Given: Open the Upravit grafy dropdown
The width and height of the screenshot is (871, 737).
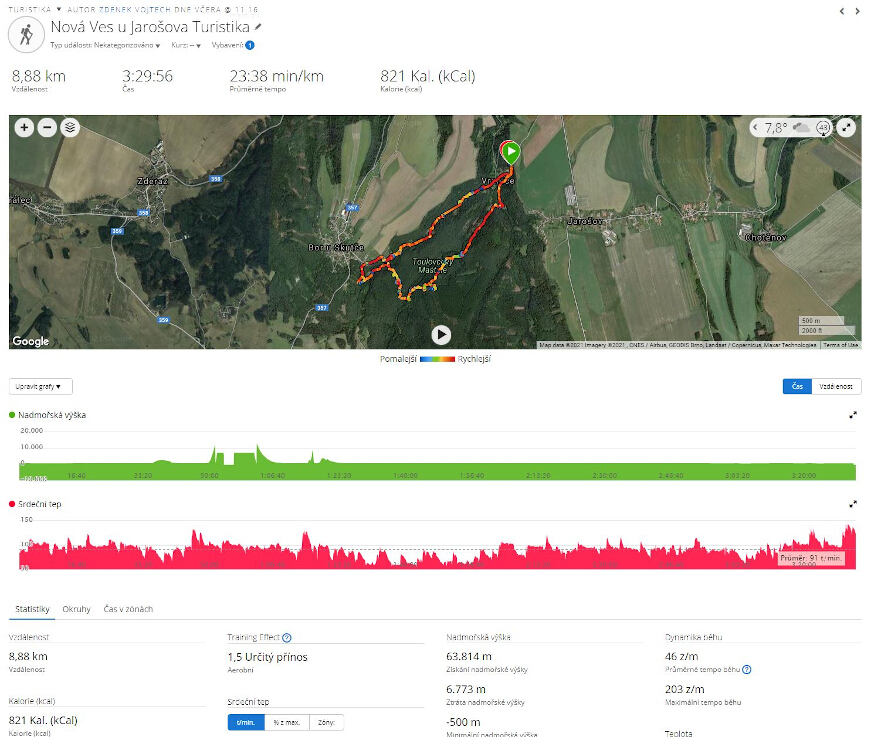Looking at the screenshot, I should pyautogui.click(x=41, y=386).
